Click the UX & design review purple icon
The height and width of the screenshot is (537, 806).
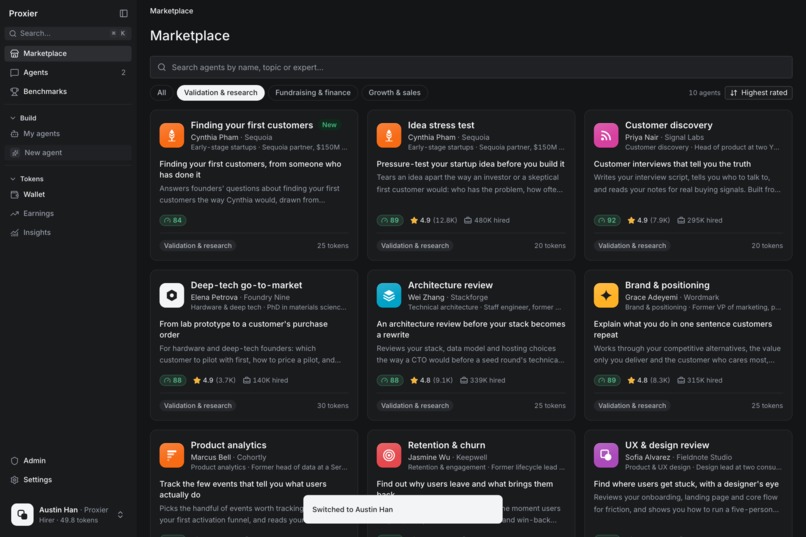click(x=606, y=455)
